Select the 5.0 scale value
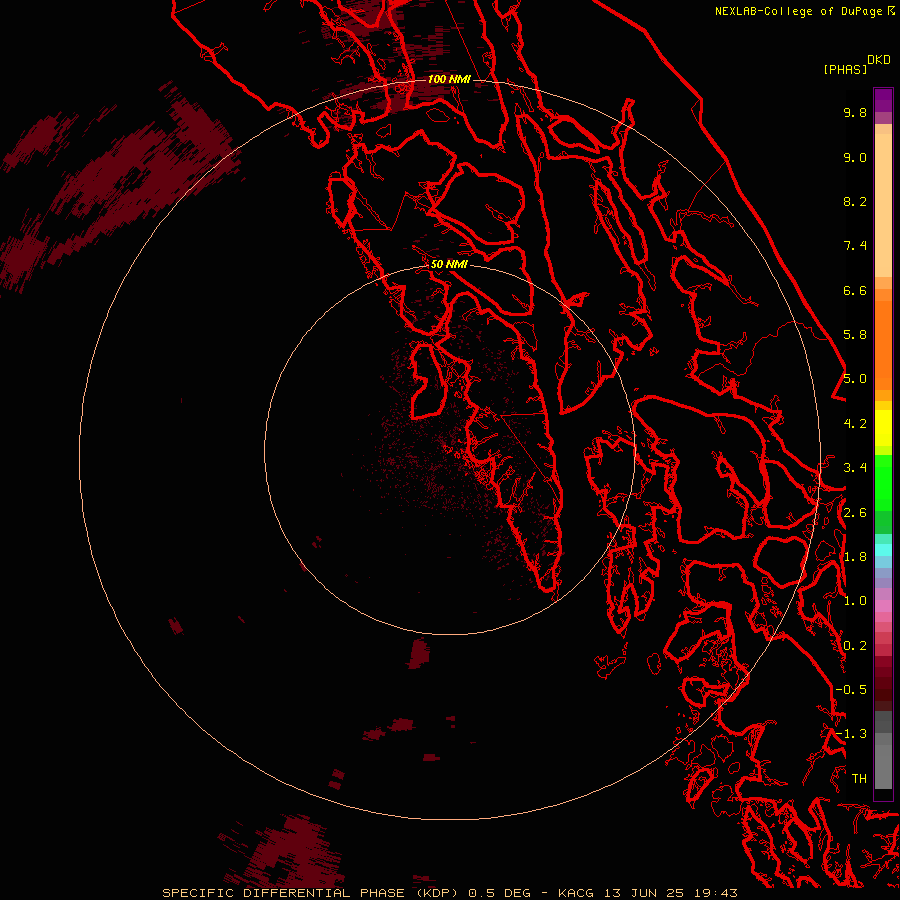The height and width of the screenshot is (900, 900). click(855, 379)
